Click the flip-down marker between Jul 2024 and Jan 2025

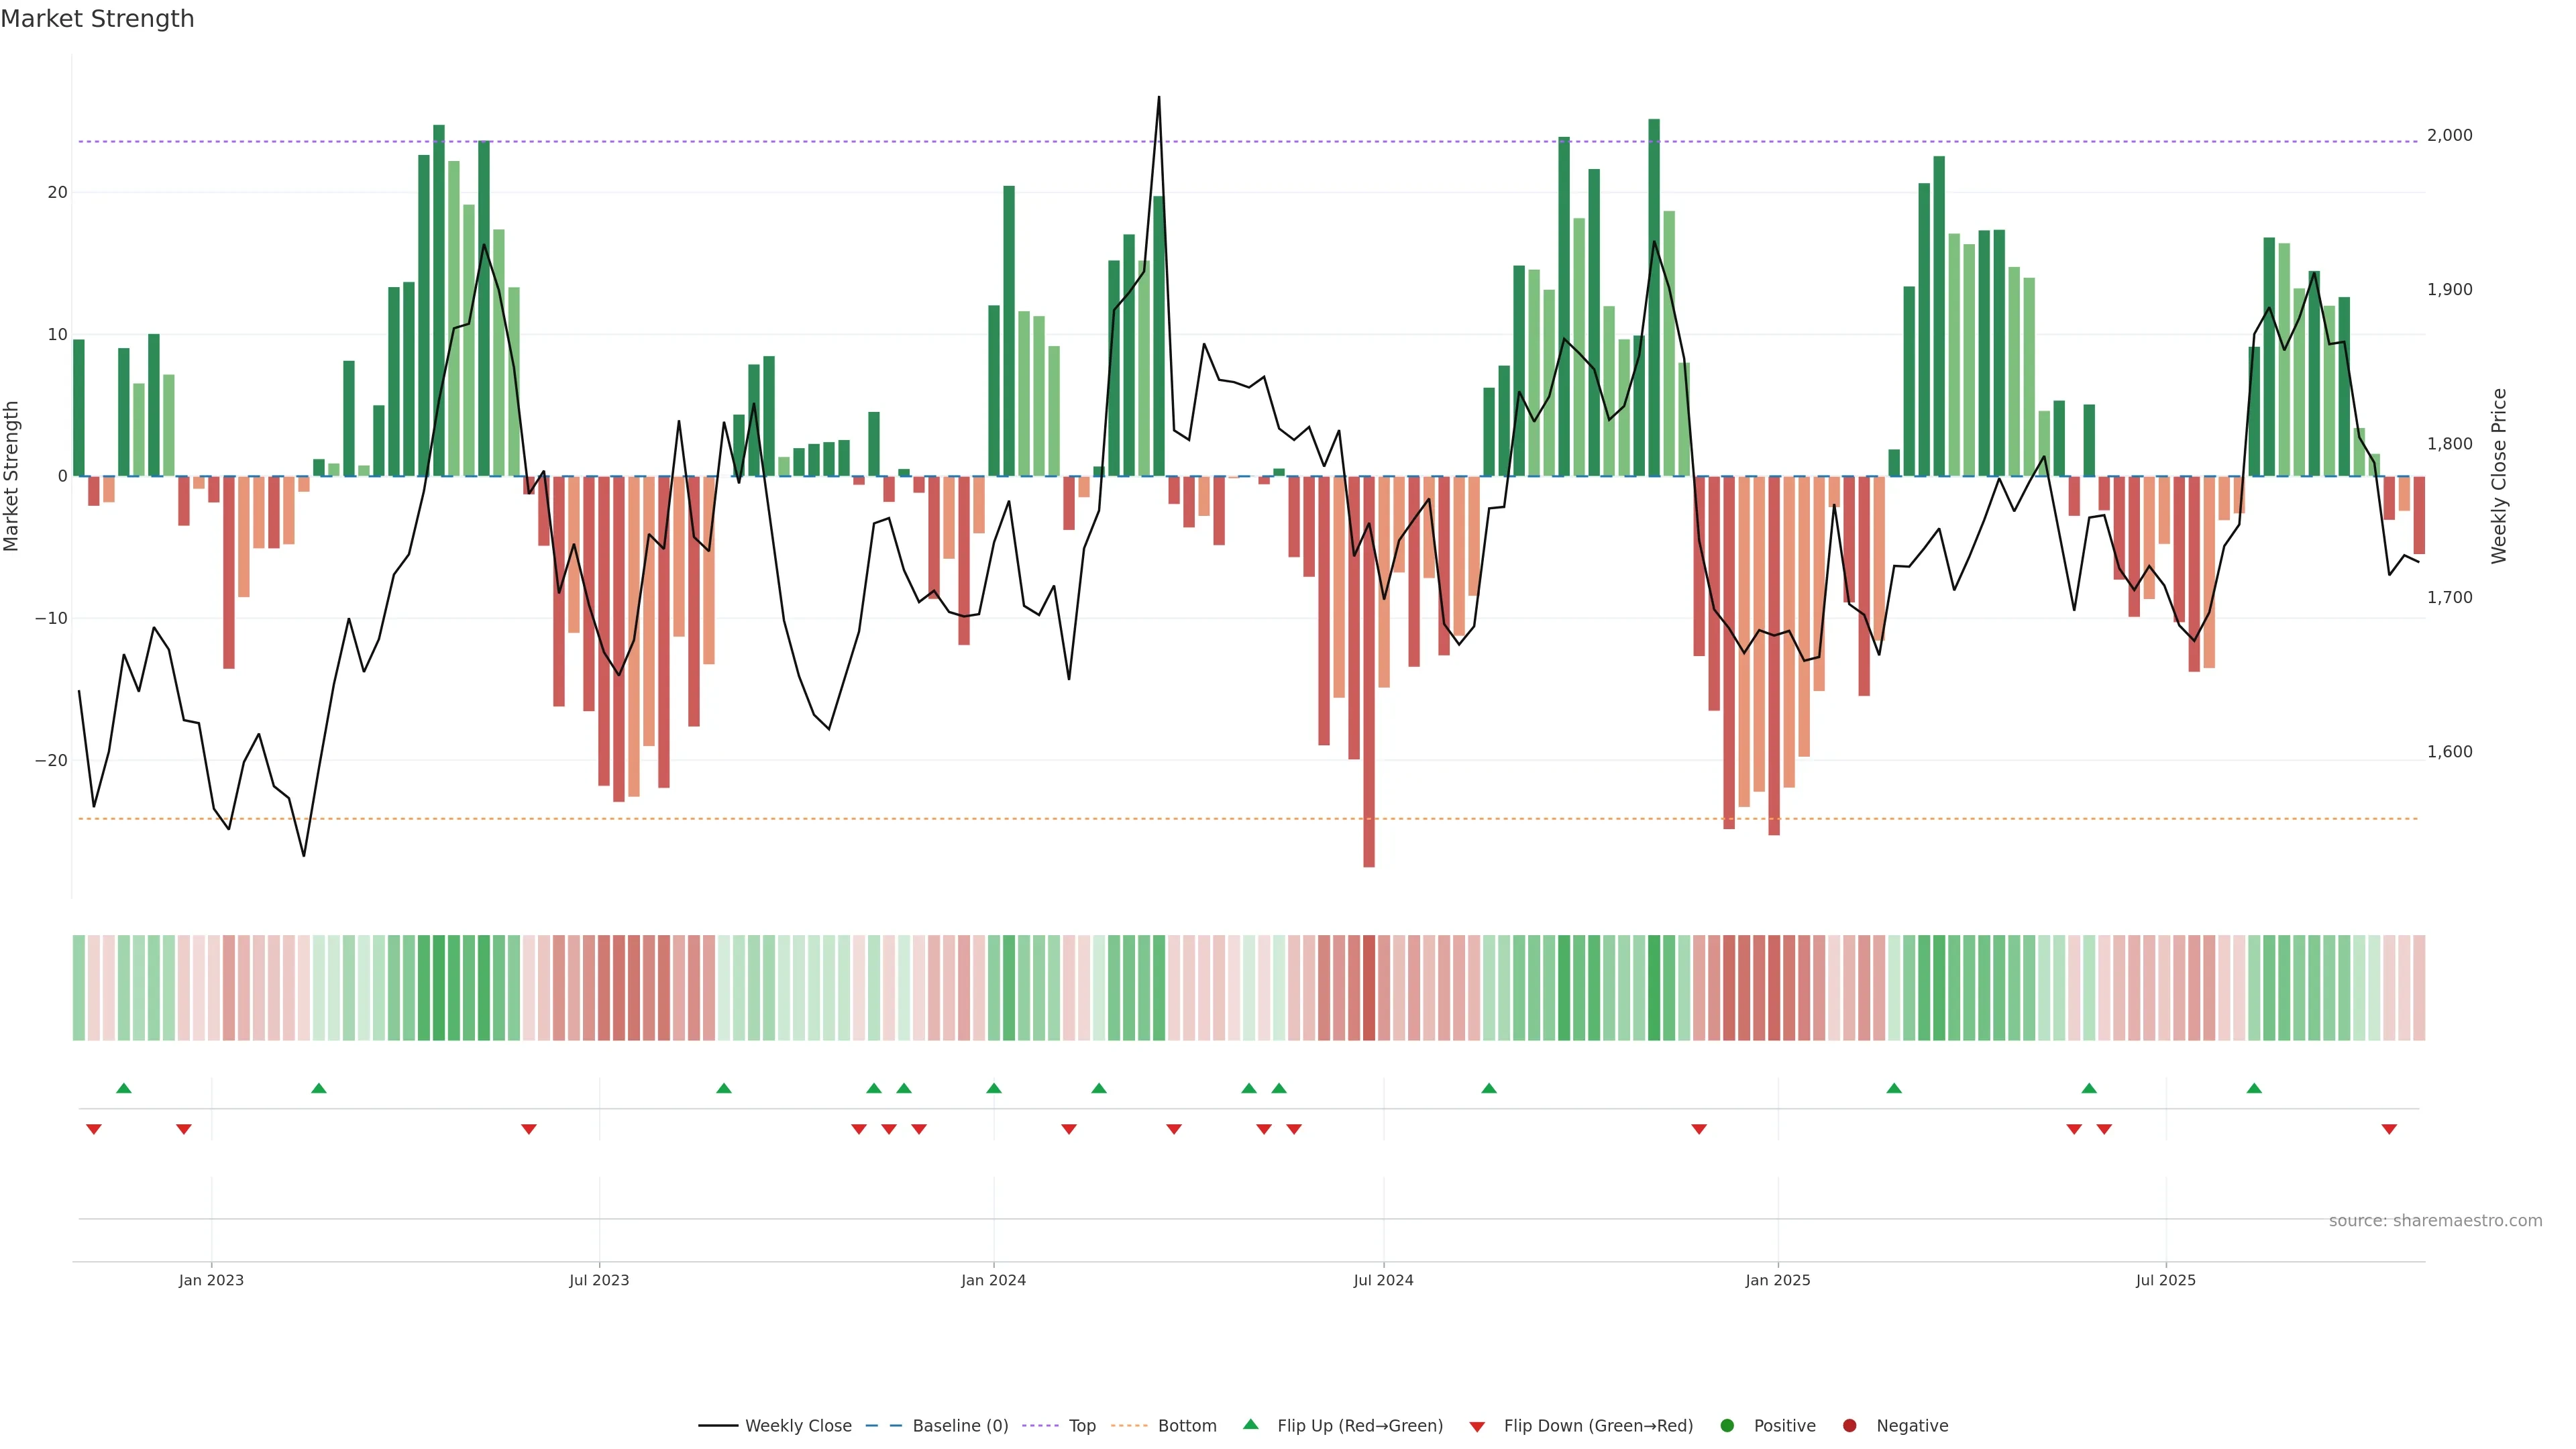pos(1699,1129)
